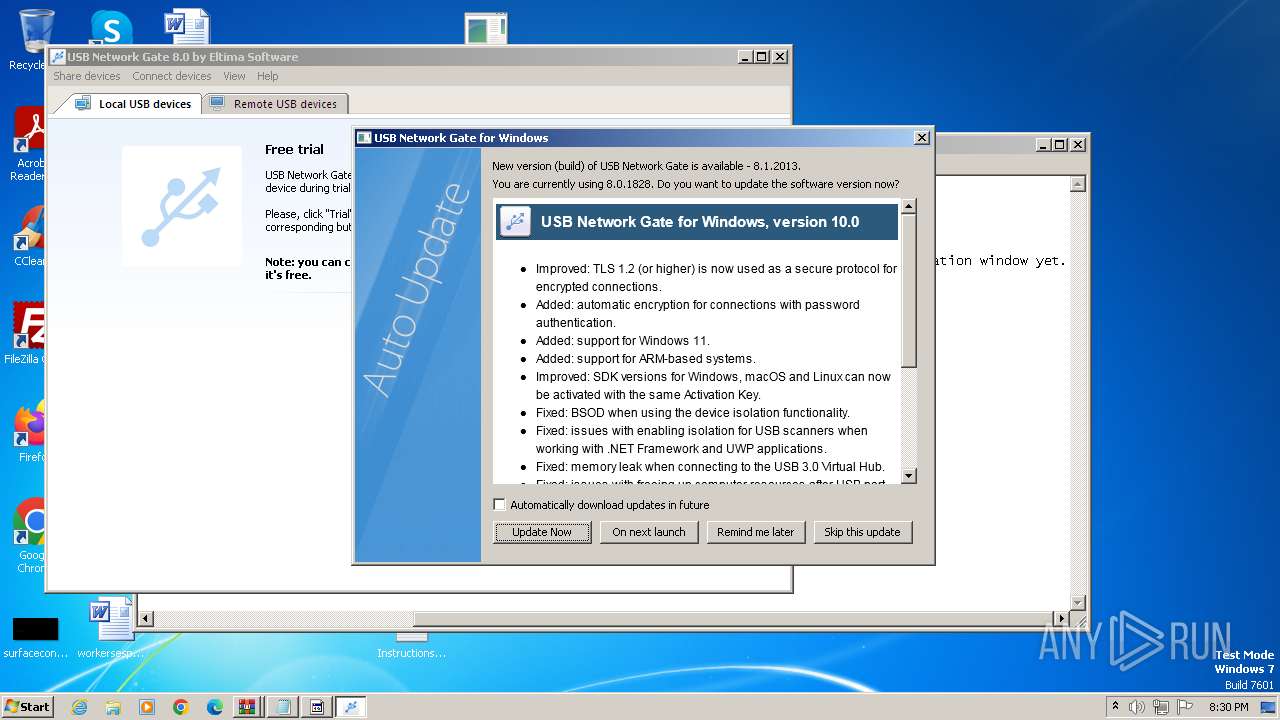This screenshot has height=720, width=1280.
Task: Click the volume speaker tray icon
Action: pyautogui.click(x=1137, y=706)
